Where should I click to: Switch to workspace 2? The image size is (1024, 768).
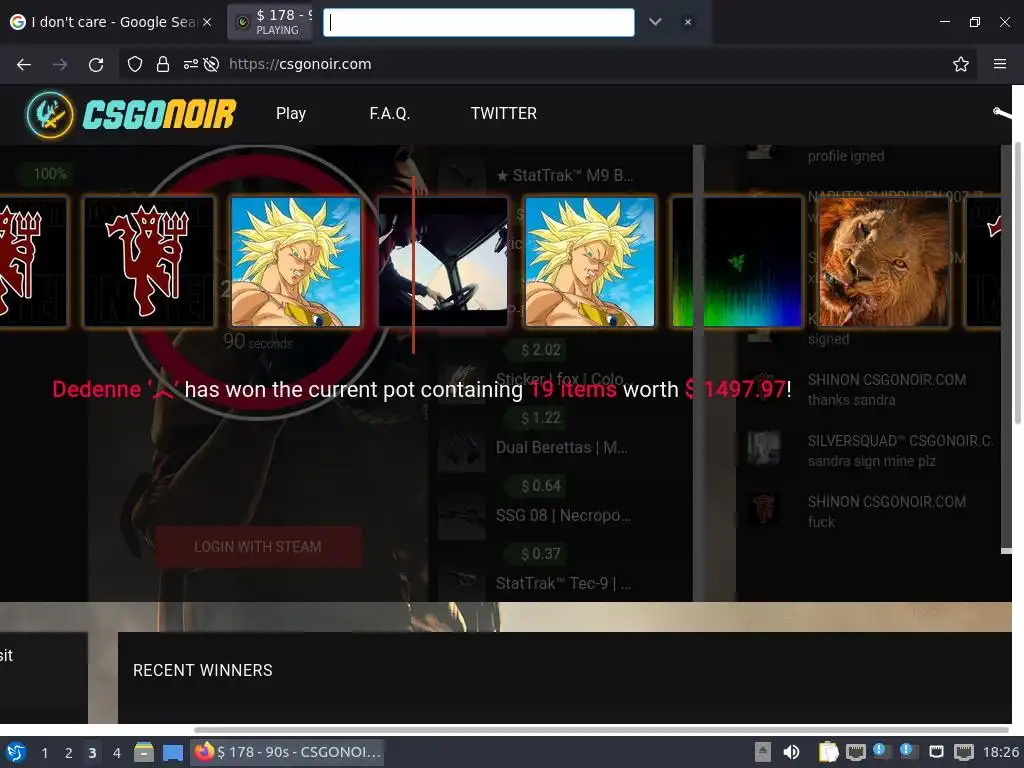pos(69,753)
